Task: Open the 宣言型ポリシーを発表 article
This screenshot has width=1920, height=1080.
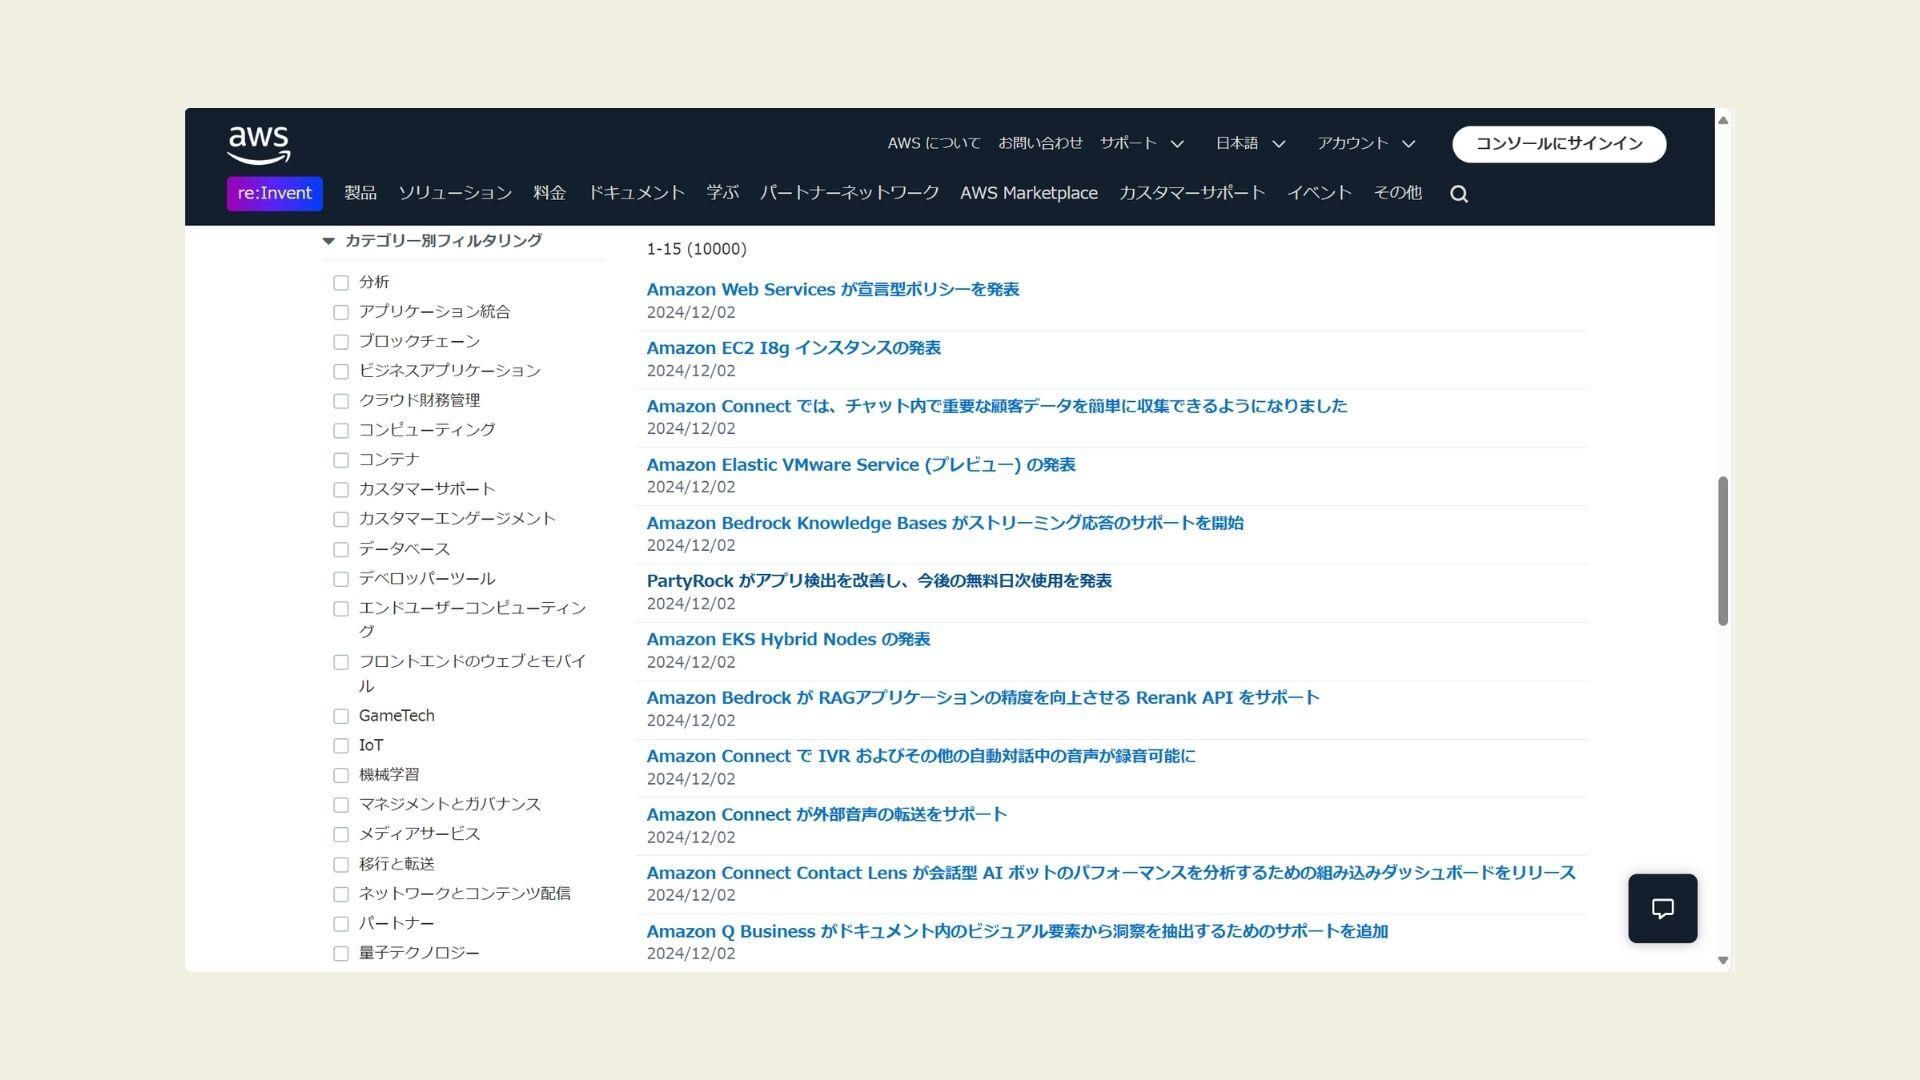Action: point(833,290)
